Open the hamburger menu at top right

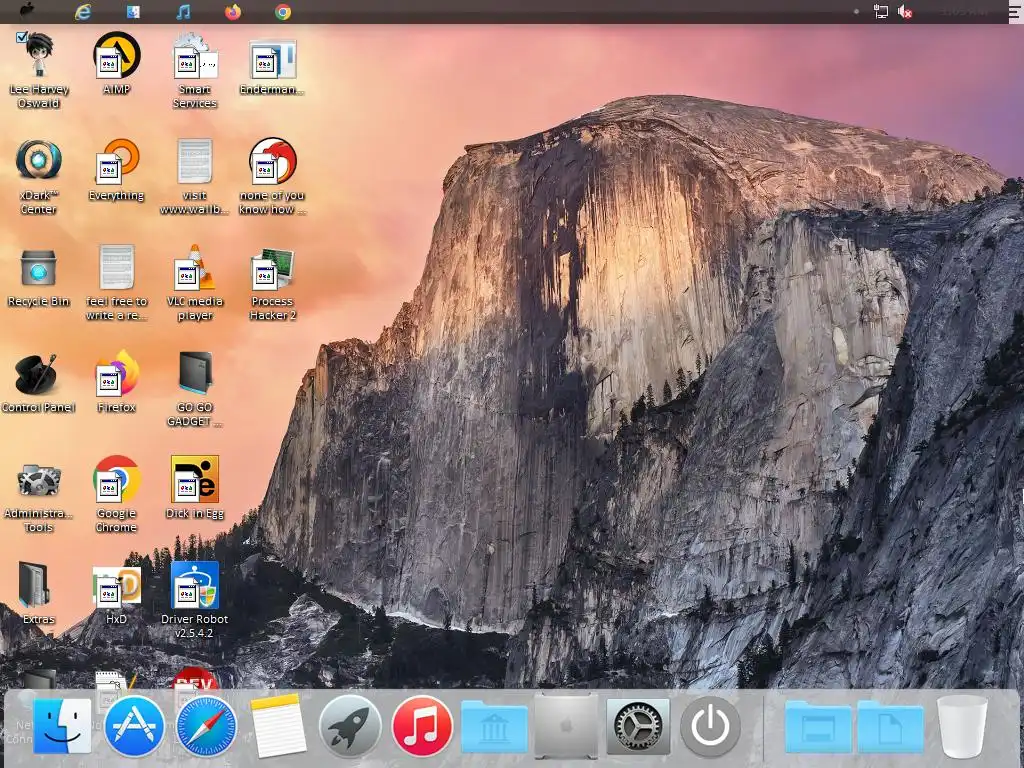pyautogui.click(x=1014, y=12)
